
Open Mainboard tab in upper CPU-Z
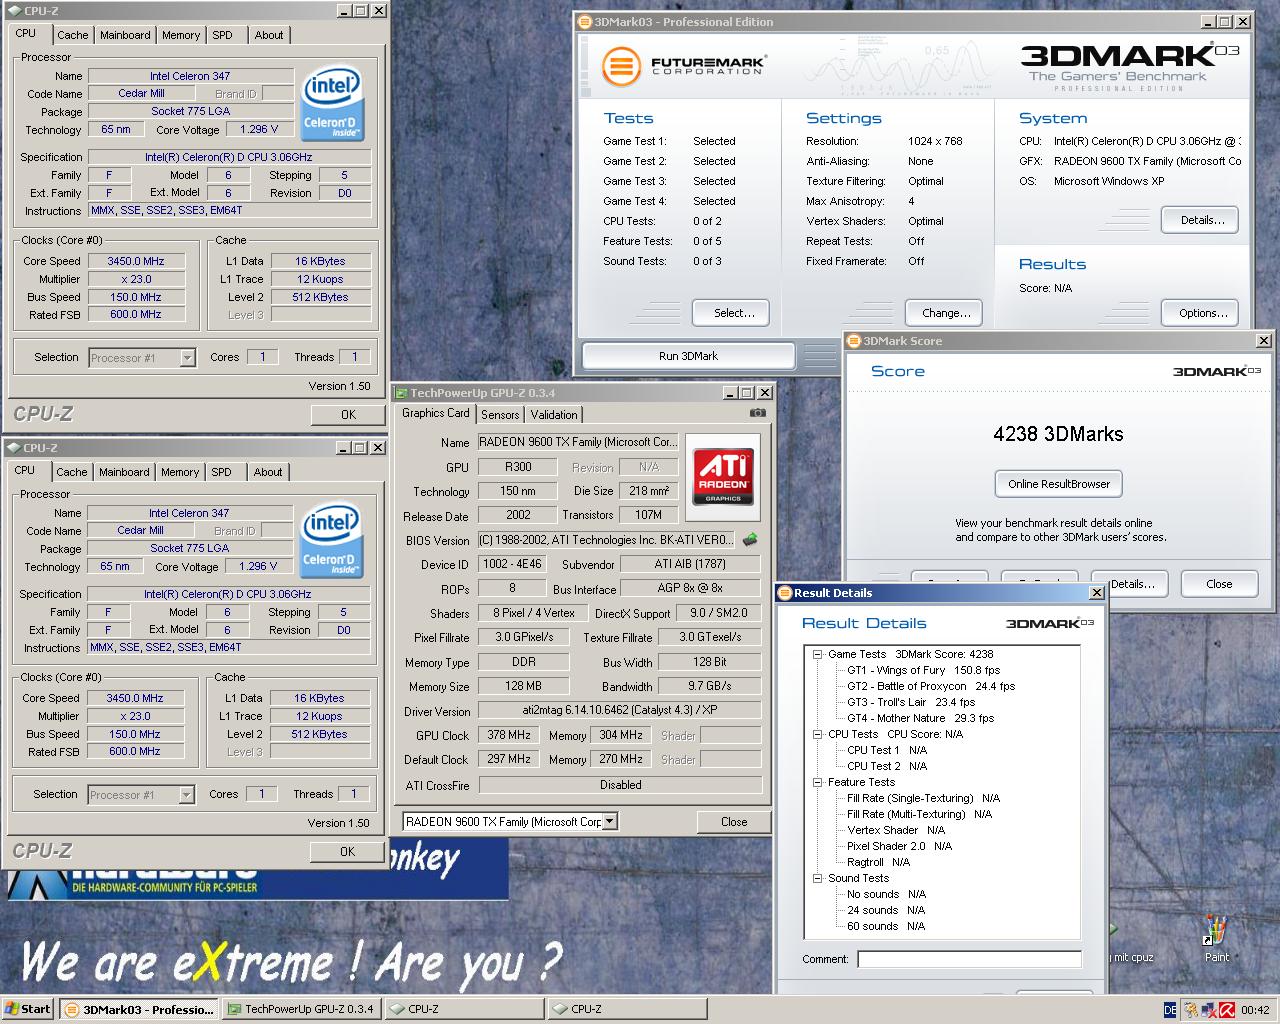[125, 35]
